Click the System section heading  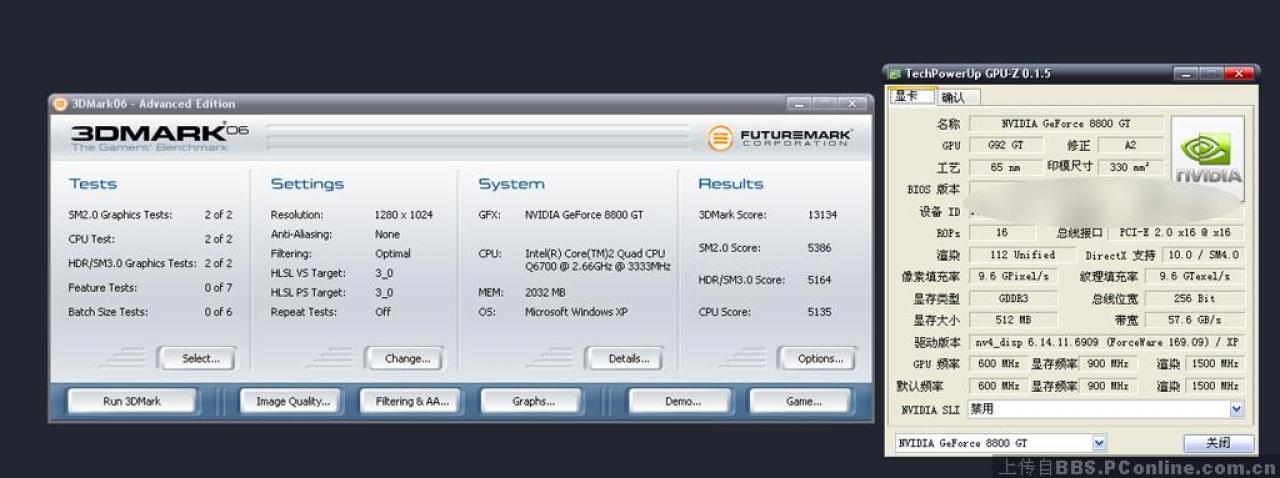[511, 184]
